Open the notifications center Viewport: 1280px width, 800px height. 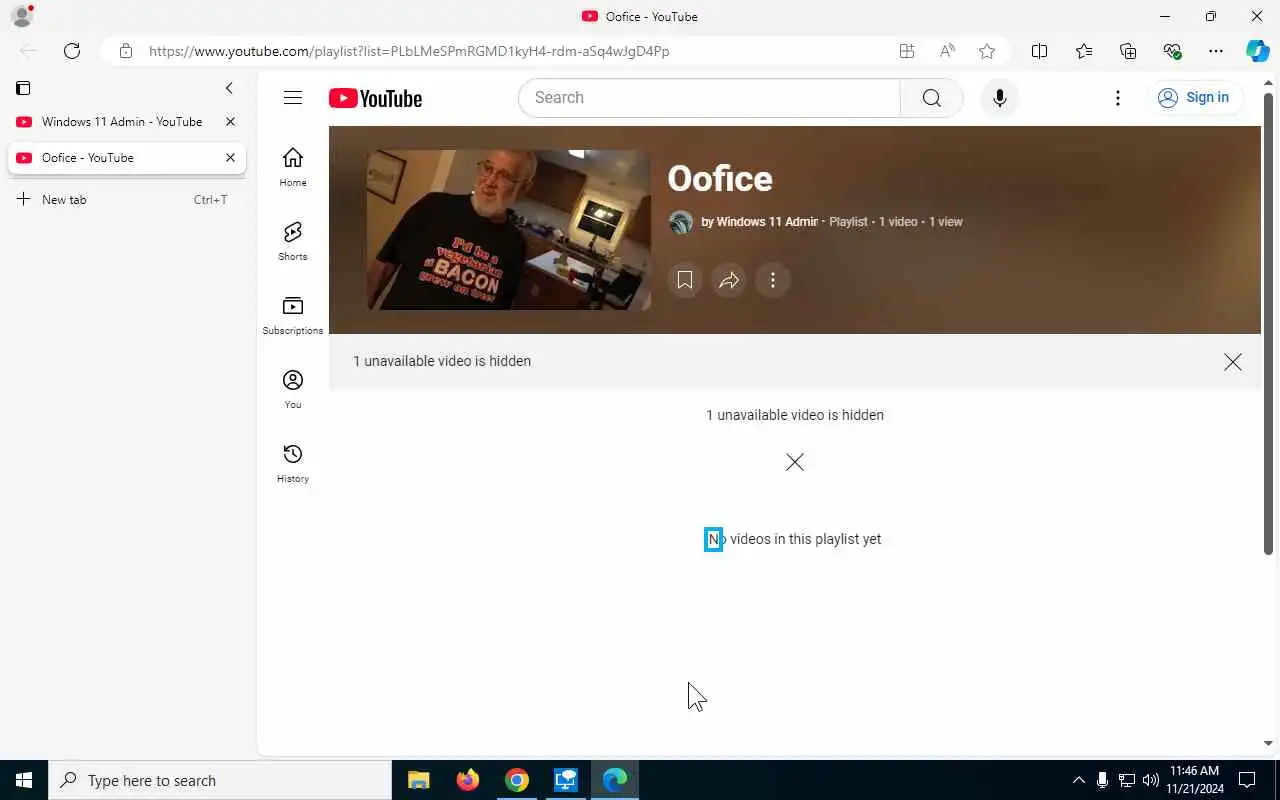[1247, 780]
